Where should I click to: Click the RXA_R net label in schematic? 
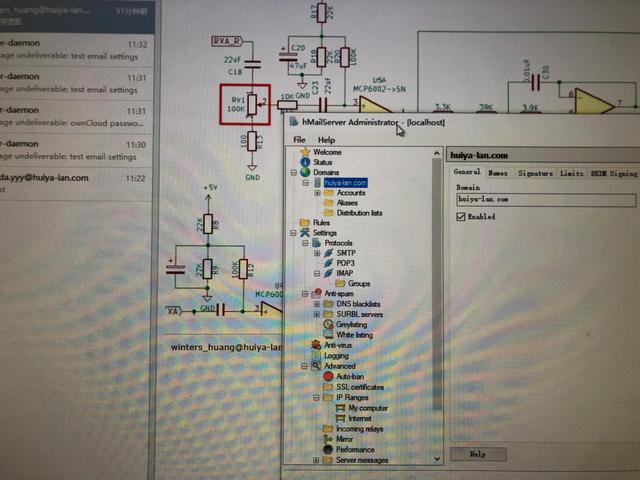click(x=227, y=41)
